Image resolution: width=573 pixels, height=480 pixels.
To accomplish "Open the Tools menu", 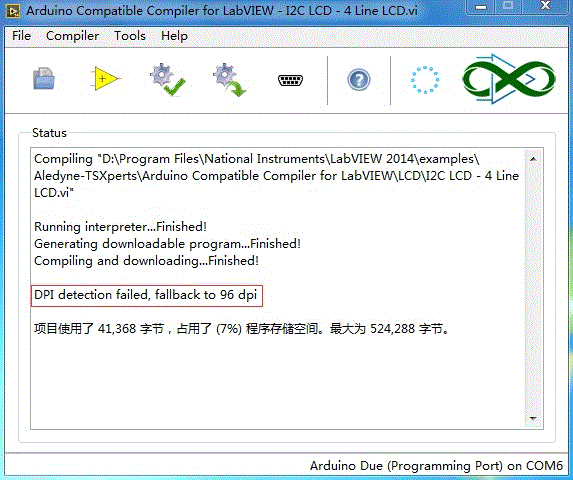I will click(130, 36).
